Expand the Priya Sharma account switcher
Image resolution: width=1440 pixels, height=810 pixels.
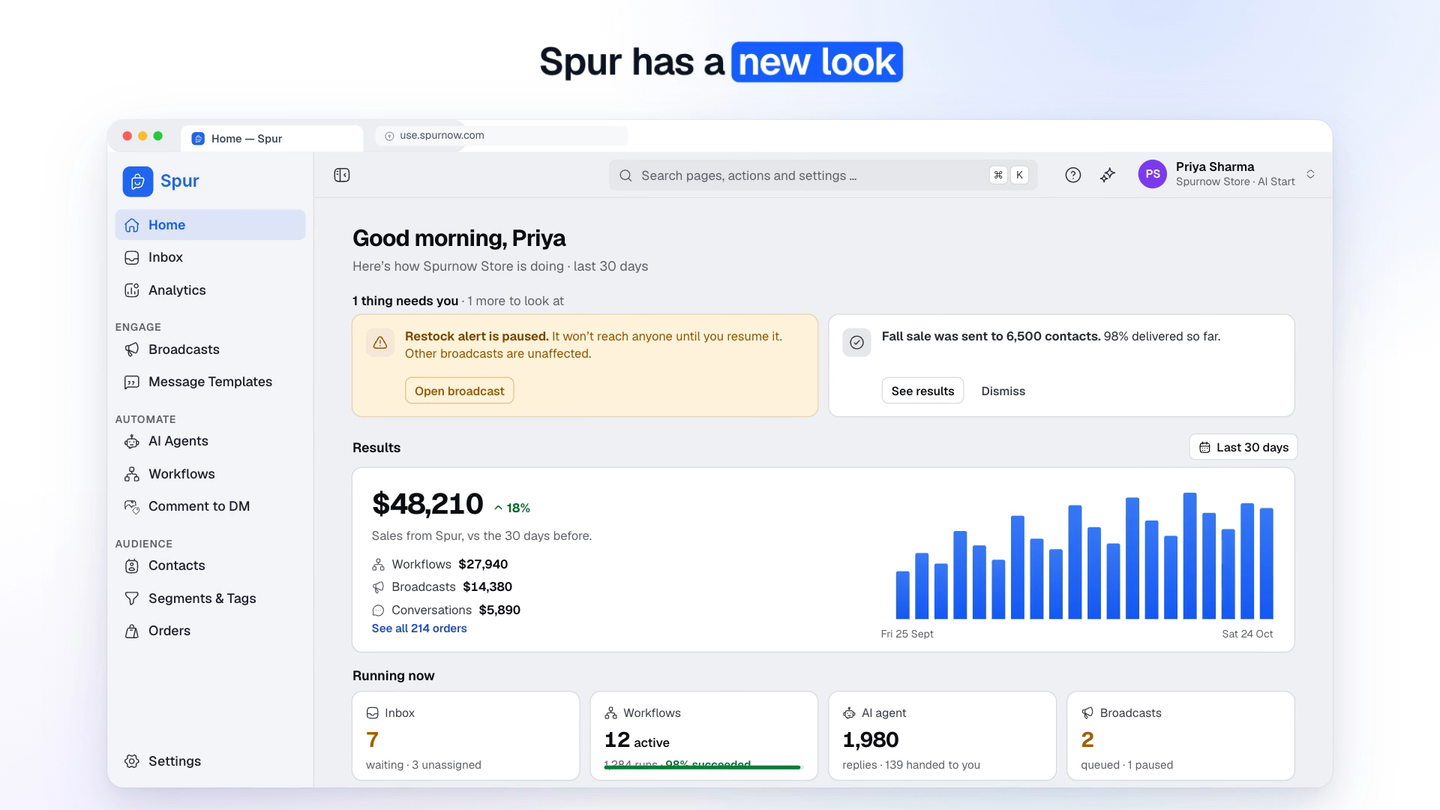1310,175
